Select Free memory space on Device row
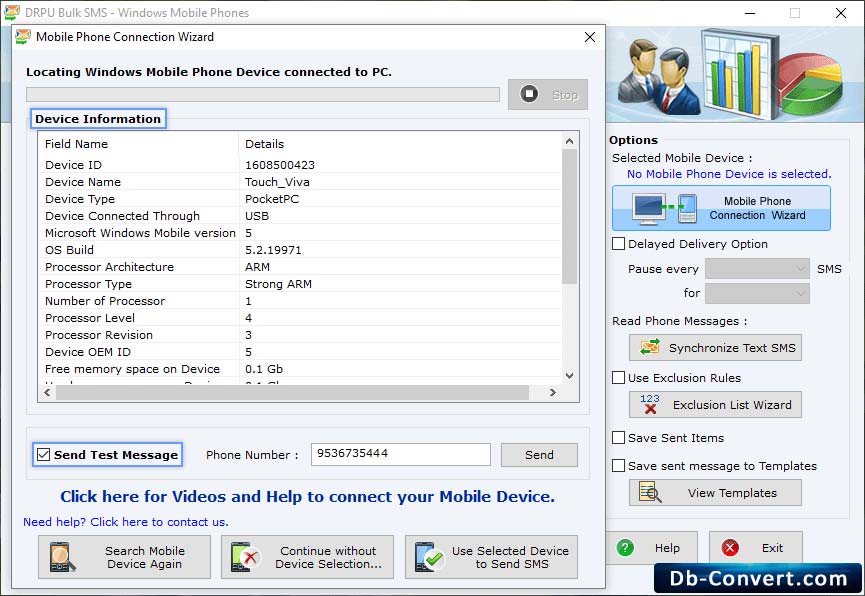 coord(300,369)
